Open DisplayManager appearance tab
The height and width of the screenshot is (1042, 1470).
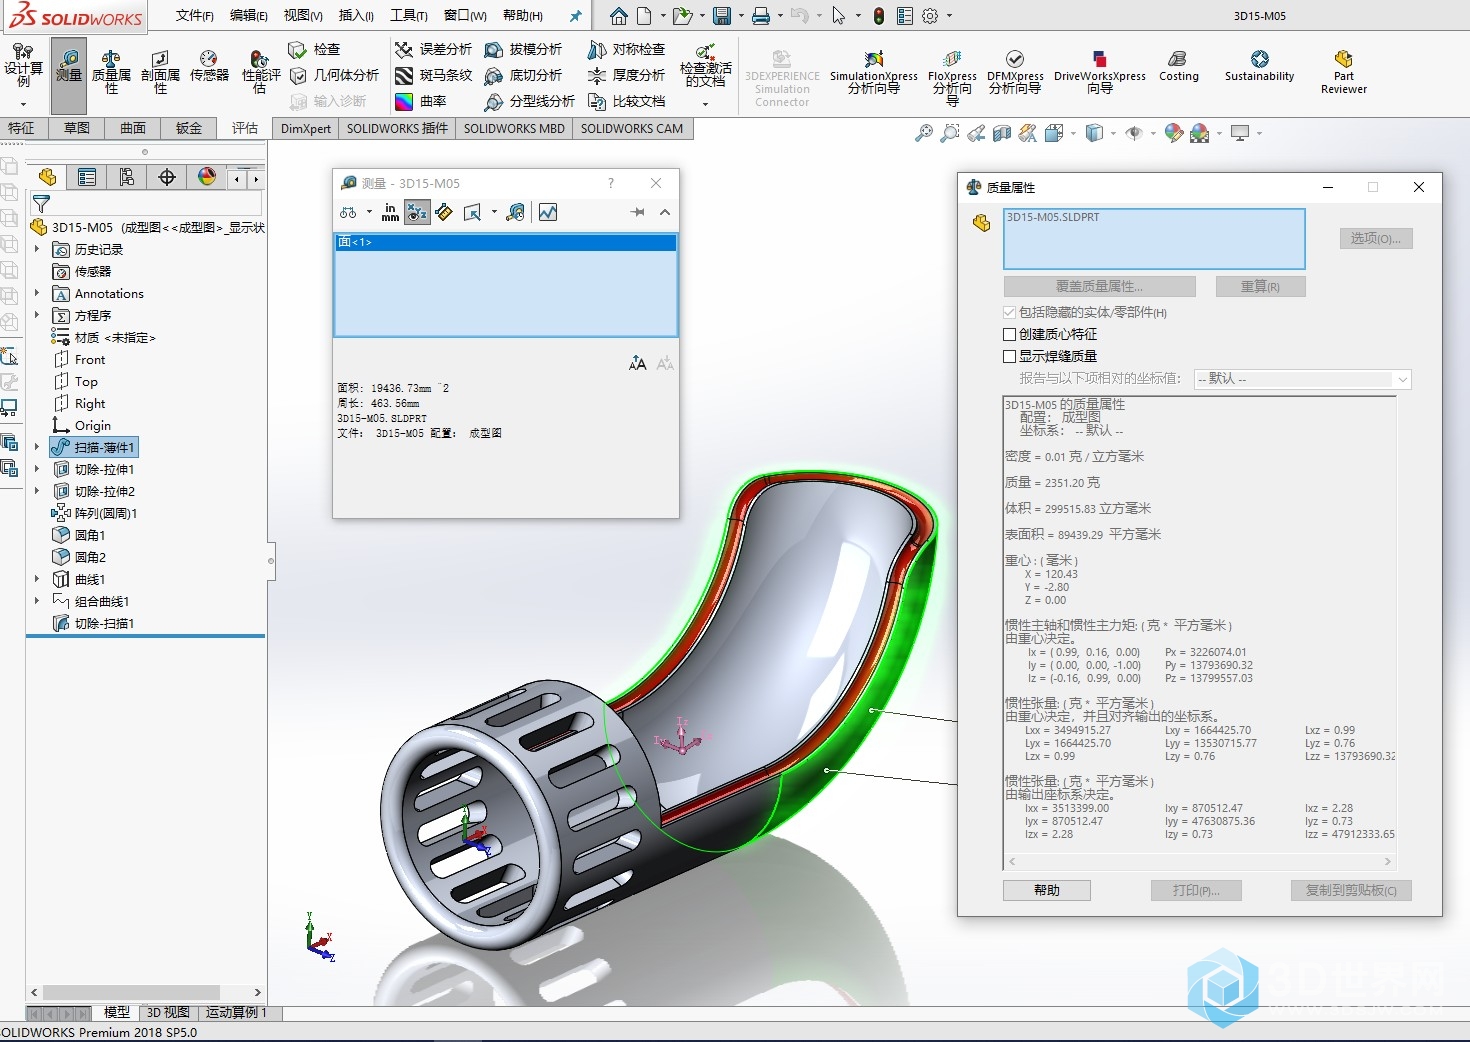207,177
